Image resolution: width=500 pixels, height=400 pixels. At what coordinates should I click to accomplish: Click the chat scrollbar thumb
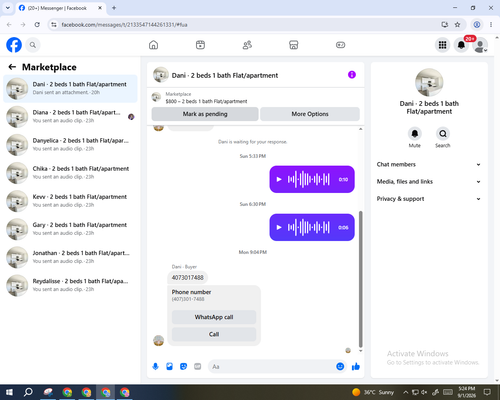tap(360, 279)
